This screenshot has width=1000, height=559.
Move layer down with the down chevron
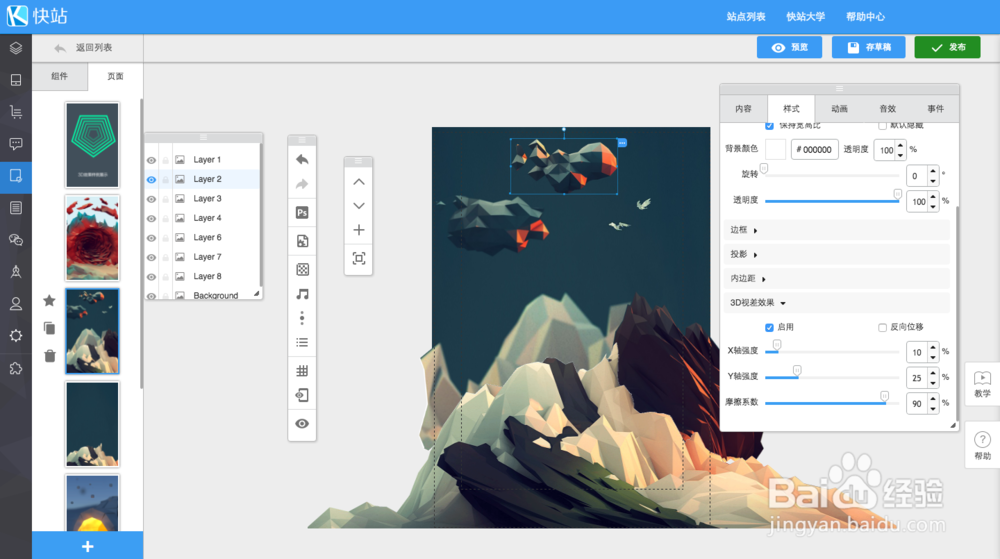(x=359, y=206)
